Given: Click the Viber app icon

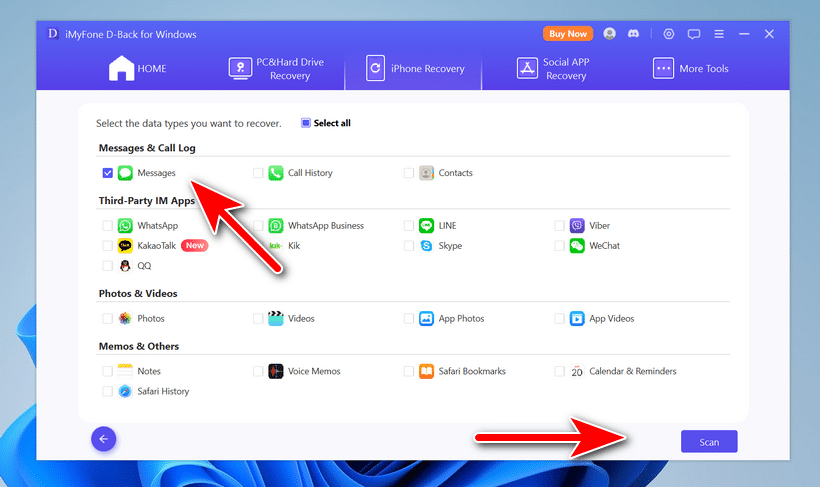Looking at the screenshot, I should (x=577, y=226).
